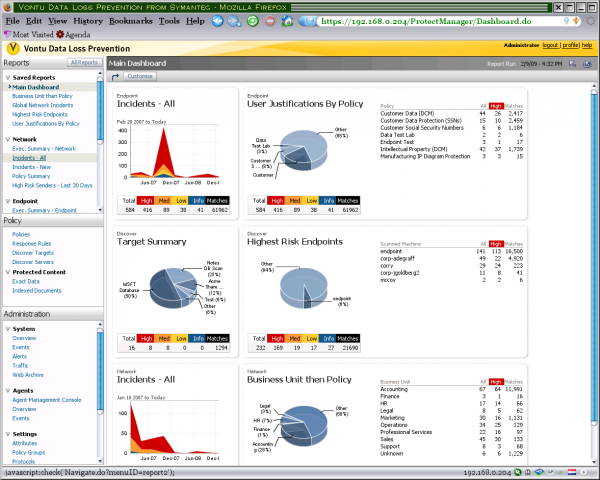Open the File menu
This screenshot has width=600, height=480.
click(13, 21)
